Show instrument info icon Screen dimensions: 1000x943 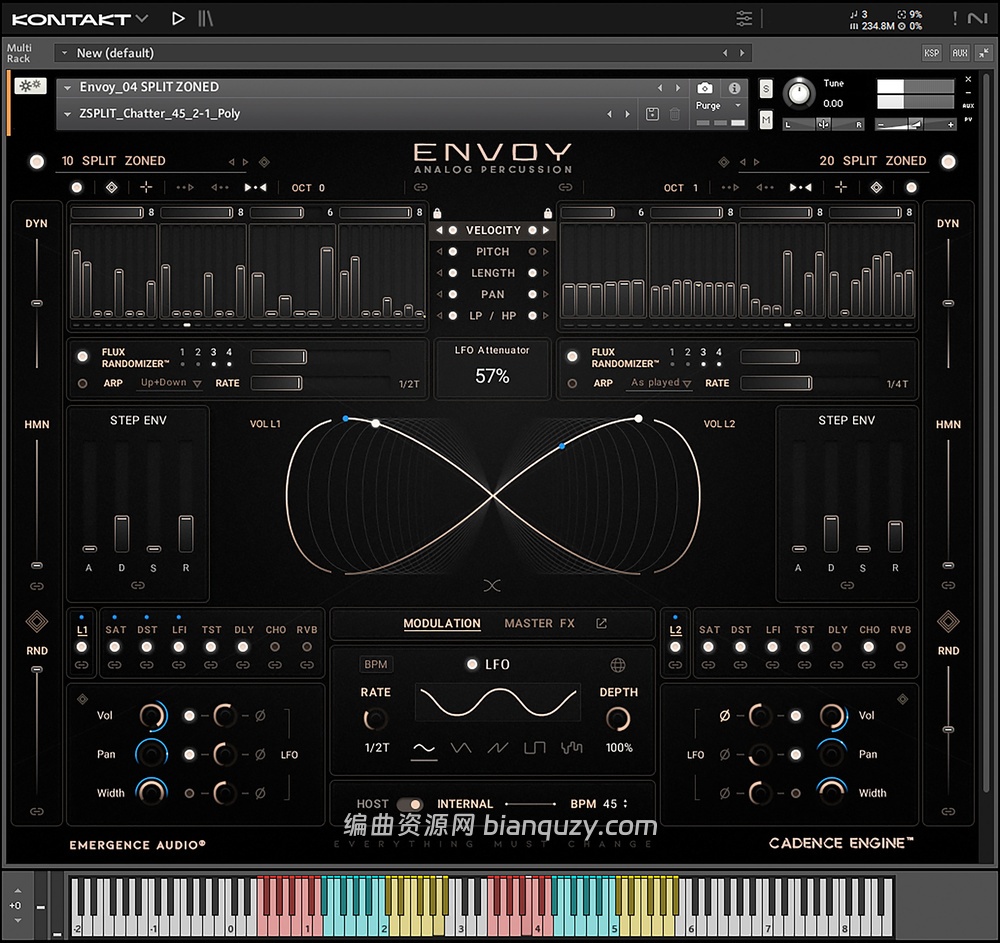[x=735, y=88]
